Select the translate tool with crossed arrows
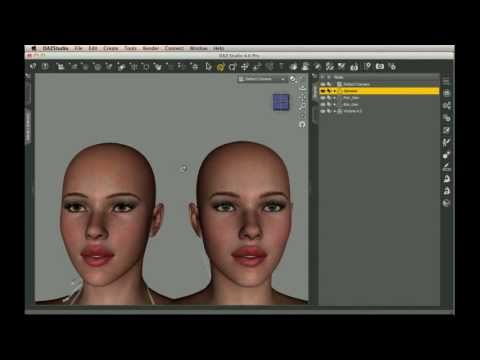Image resolution: width=480 pixels, height=360 pixels. point(245,67)
